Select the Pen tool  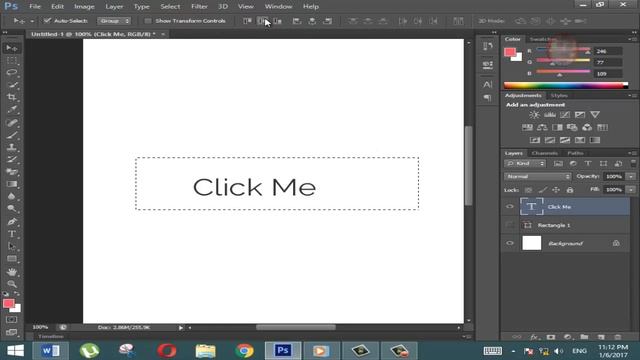click(11, 222)
